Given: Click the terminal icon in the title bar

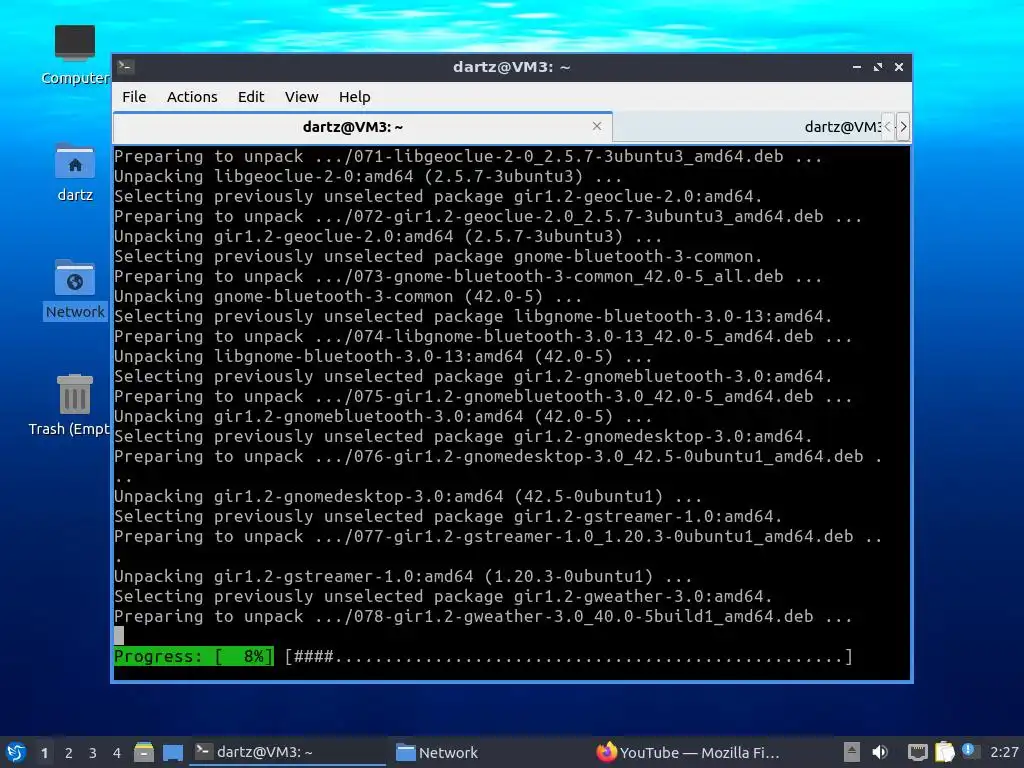Looking at the screenshot, I should point(126,66).
